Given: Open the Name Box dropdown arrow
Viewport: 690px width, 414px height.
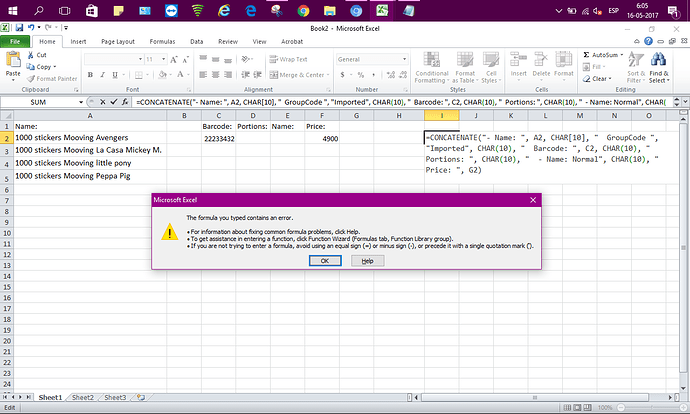Looking at the screenshot, I should 81,102.
